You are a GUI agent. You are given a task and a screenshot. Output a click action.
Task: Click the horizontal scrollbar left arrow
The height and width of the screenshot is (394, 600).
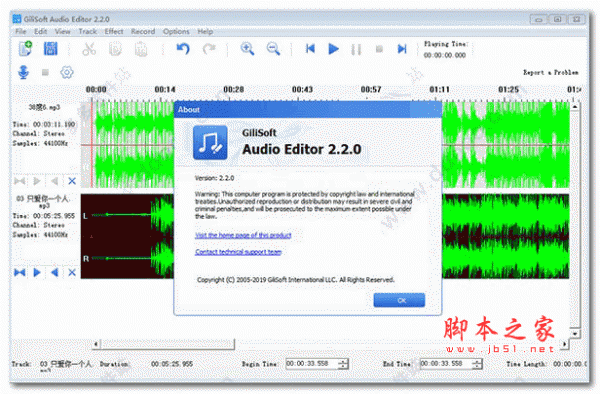point(96,344)
